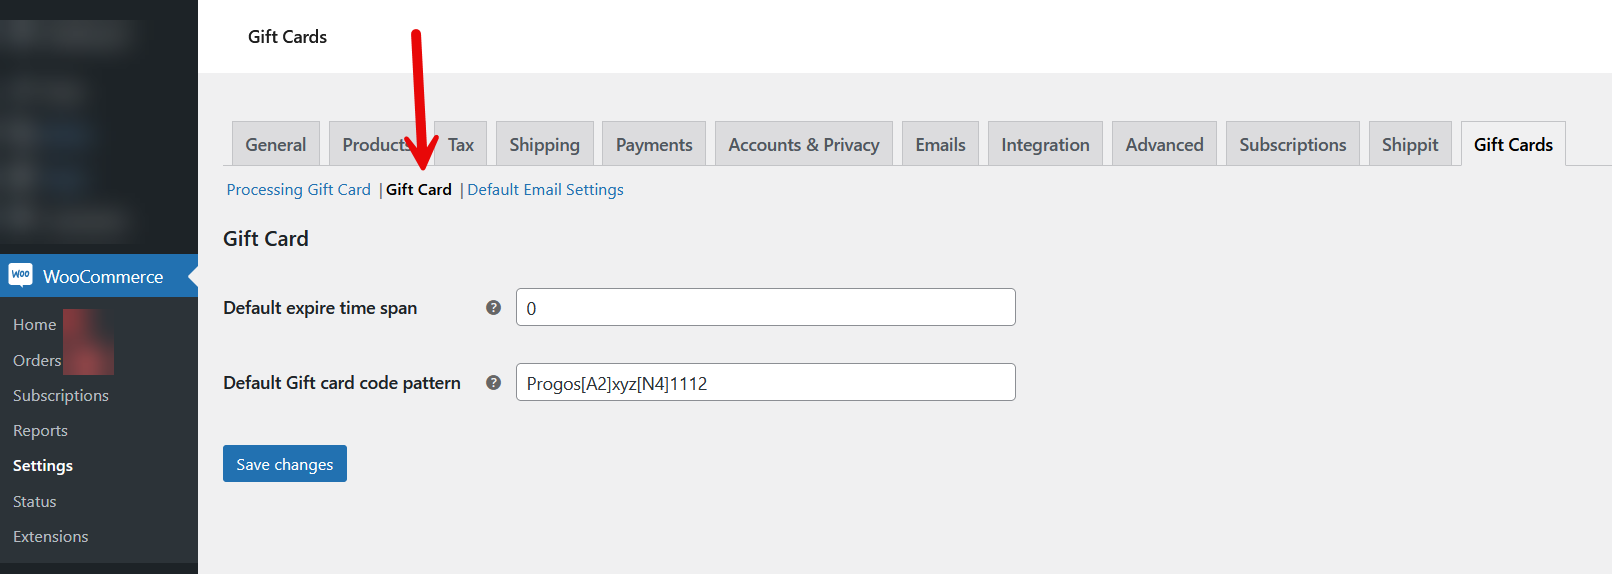1612x574 pixels.
Task: Go to WooCommerce Home in sidebar
Action: pos(35,325)
